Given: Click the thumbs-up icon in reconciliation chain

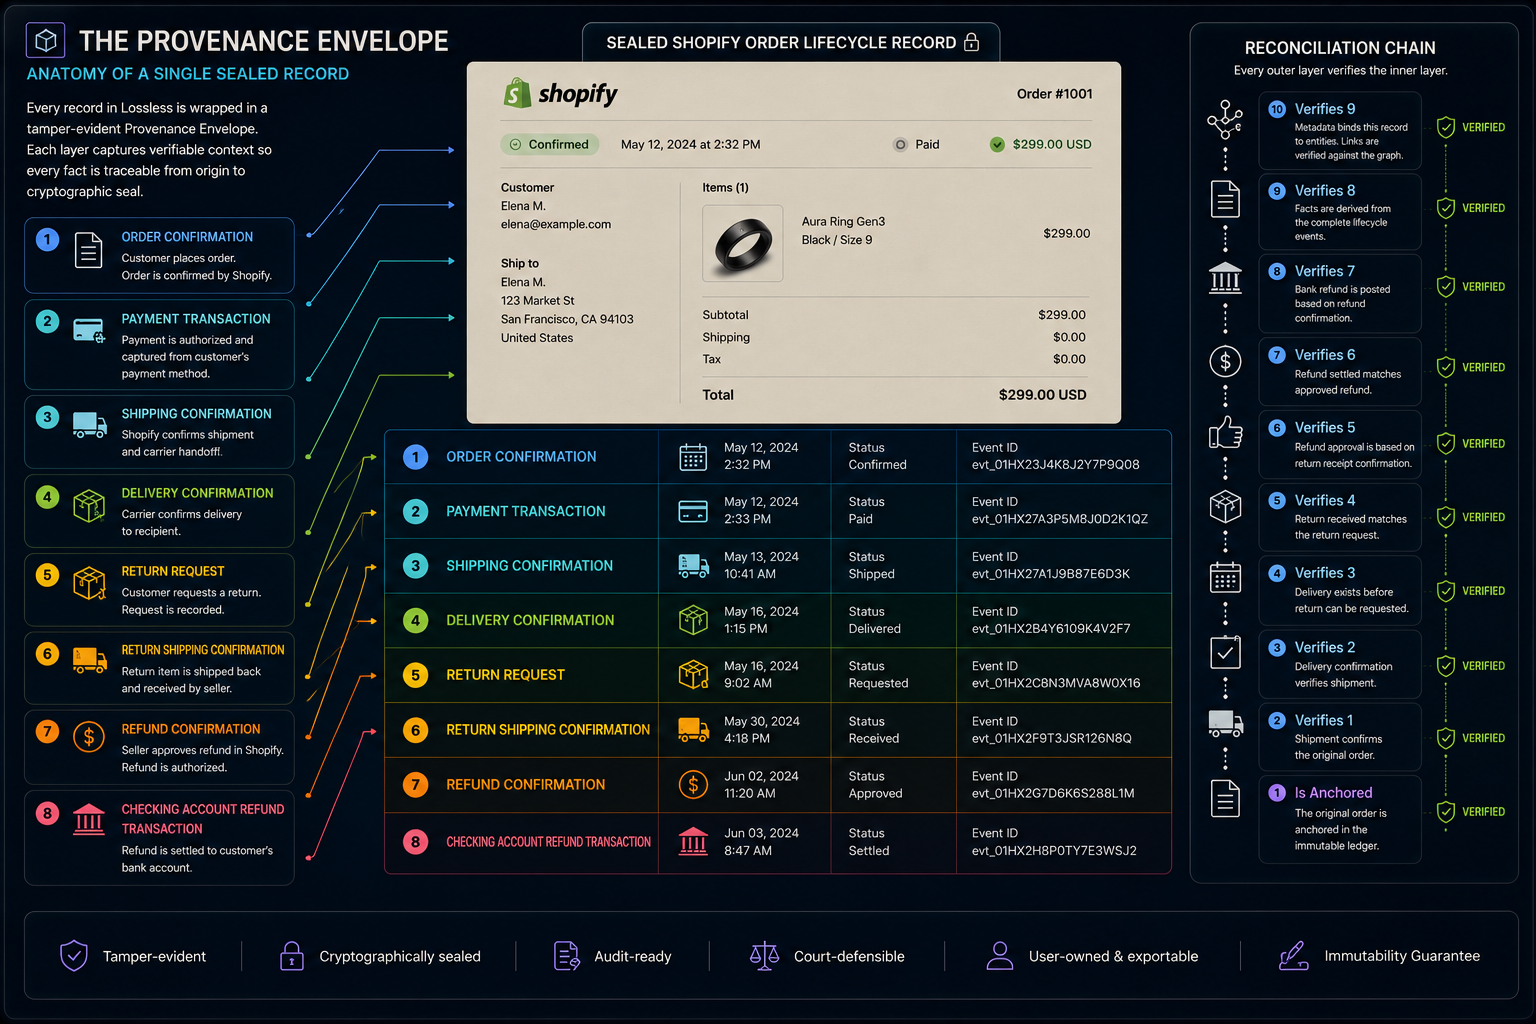Looking at the screenshot, I should tap(1225, 433).
